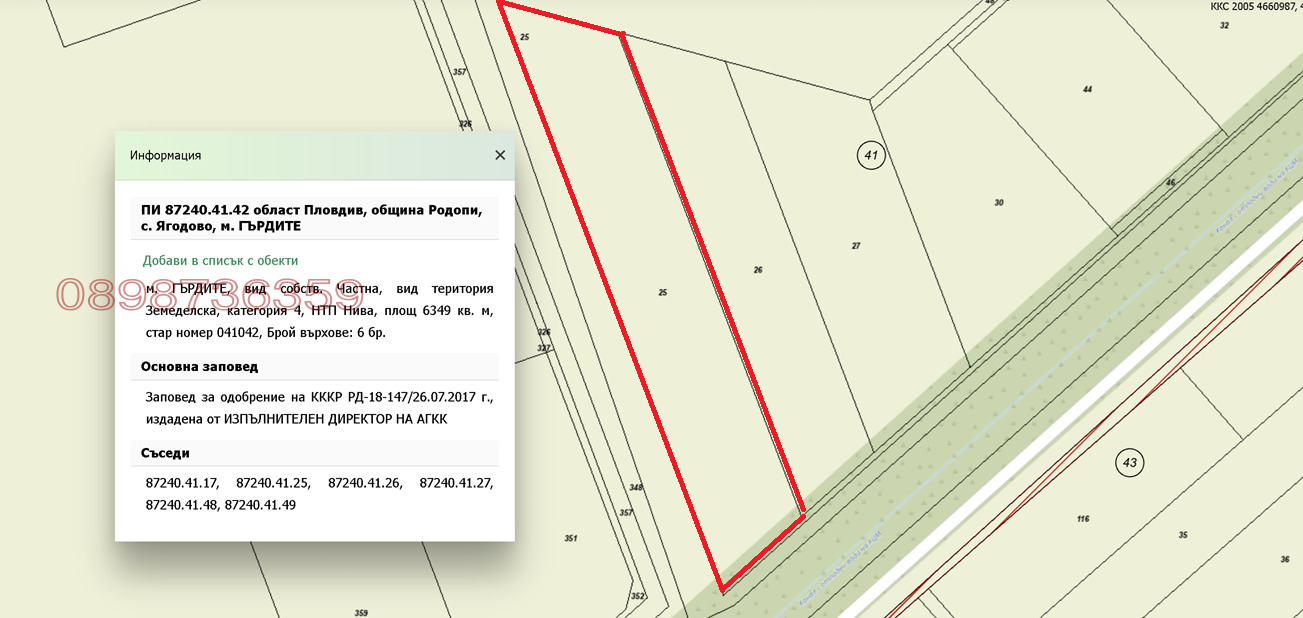Open neighbor parcel 87240.41.25
Image resolution: width=1303 pixels, height=618 pixels.
(x=273, y=483)
